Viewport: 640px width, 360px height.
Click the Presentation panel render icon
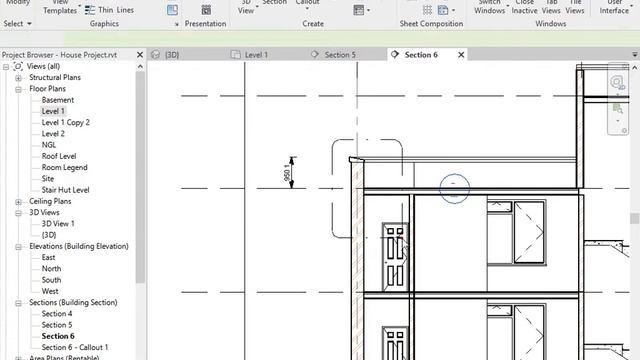point(206,10)
